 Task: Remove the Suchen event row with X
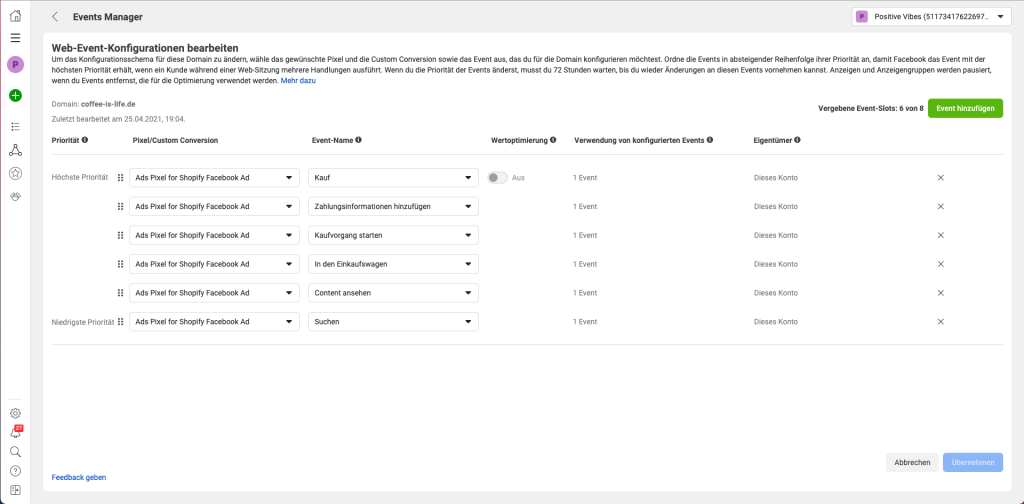point(940,322)
